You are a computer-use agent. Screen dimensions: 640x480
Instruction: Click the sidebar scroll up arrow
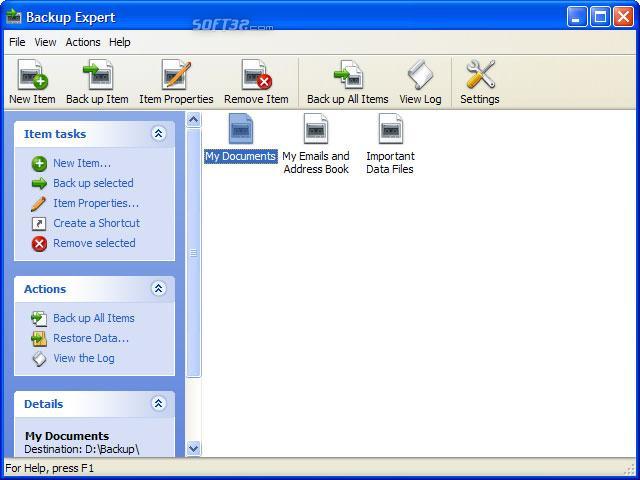193,120
